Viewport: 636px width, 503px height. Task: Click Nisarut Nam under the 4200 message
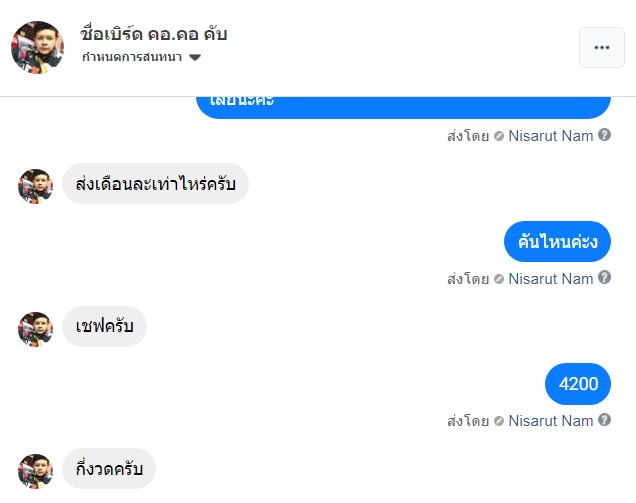pos(550,421)
